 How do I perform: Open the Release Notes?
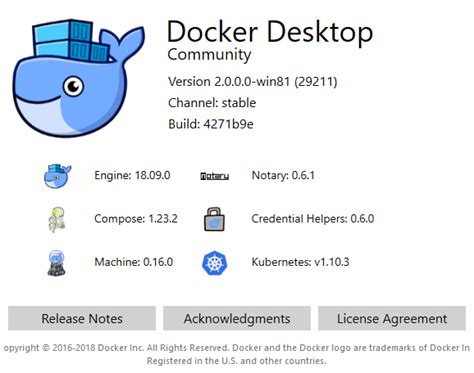pyautogui.click(x=82, y=318)
